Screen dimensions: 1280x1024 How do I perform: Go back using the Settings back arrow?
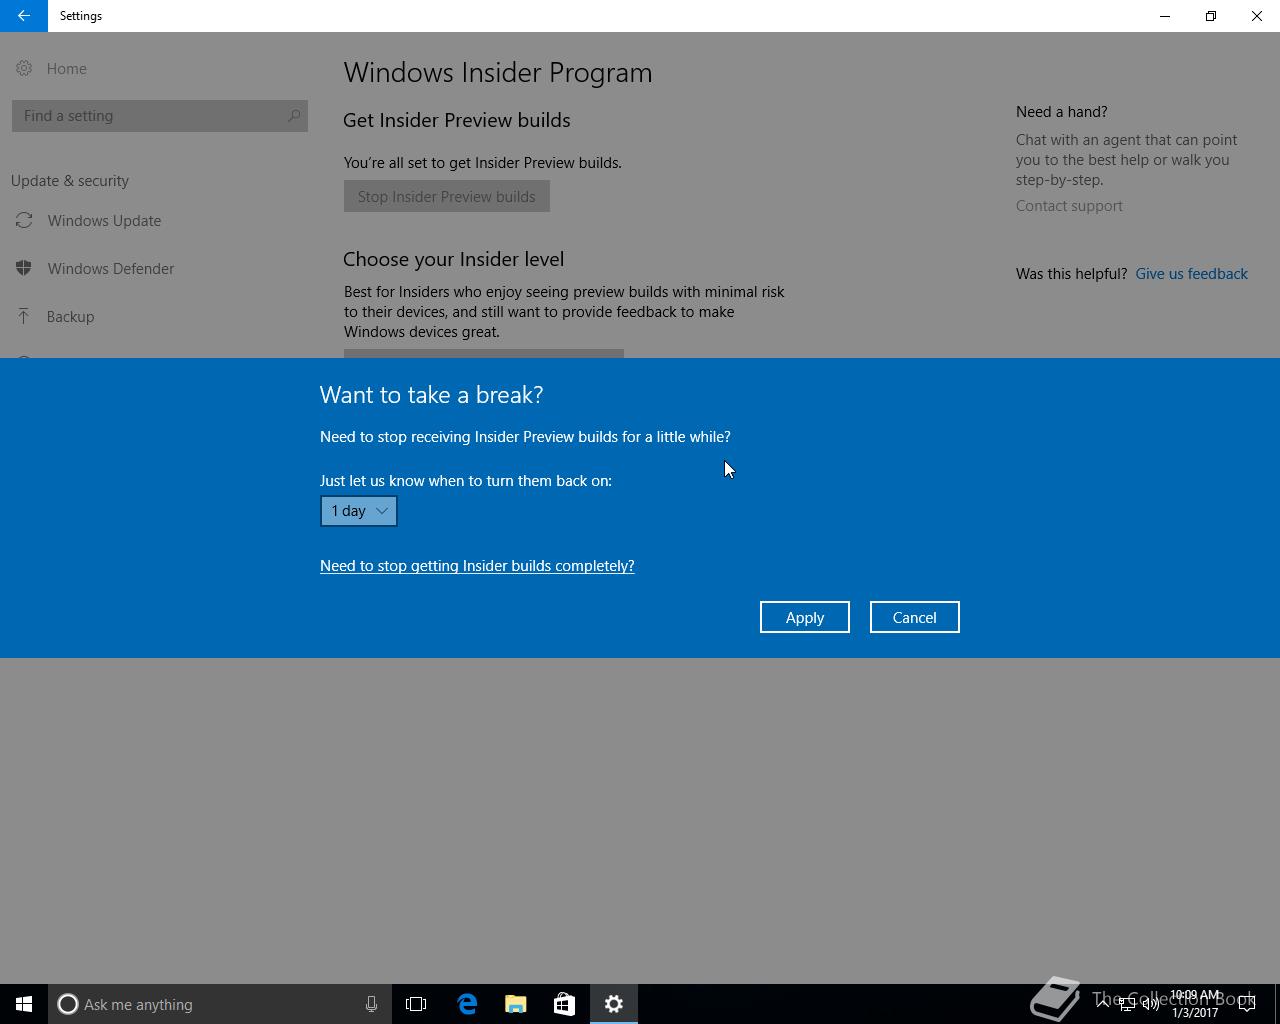click(24, 16)
